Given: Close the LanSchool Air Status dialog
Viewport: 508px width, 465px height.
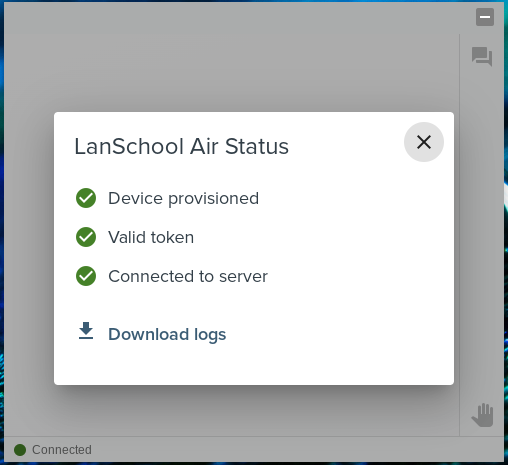Looking at the screenshot, I should click(424, 142).
